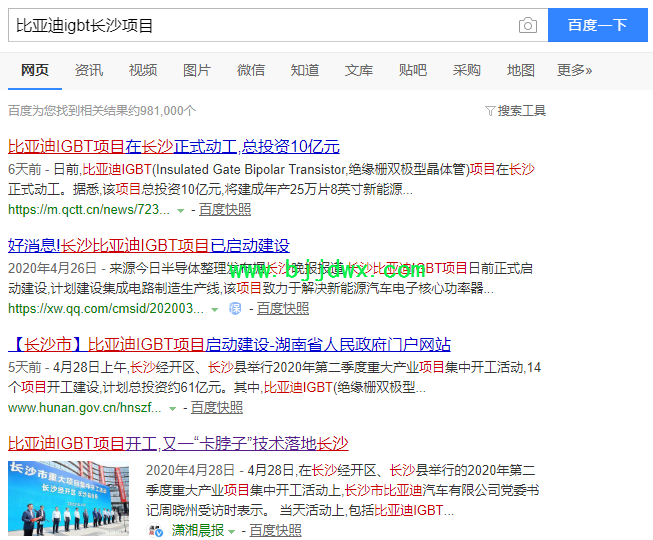The height and width of the screenshot is (540, 653).
Task: Click snippet text starting 5天前 - 4月28日上午
Action: click(x=274, y=377)
